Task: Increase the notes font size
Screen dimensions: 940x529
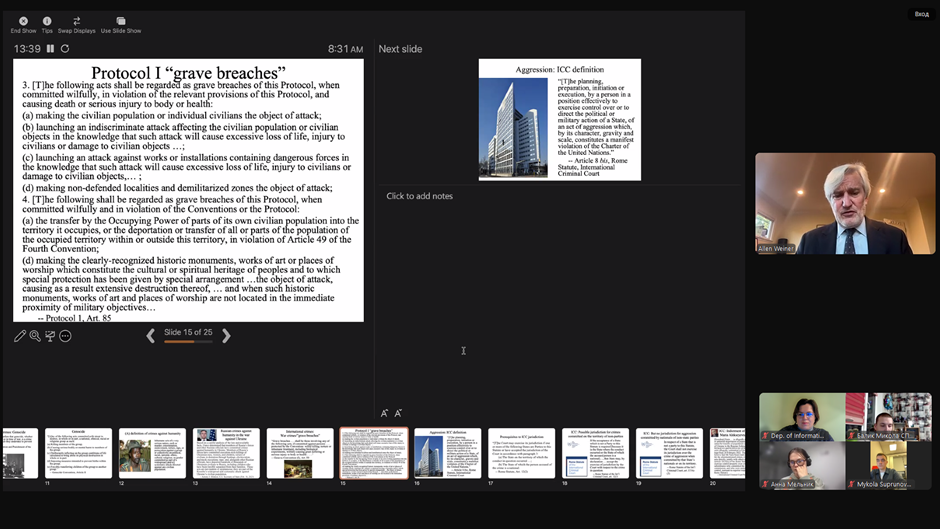Action: click(384, 413)
